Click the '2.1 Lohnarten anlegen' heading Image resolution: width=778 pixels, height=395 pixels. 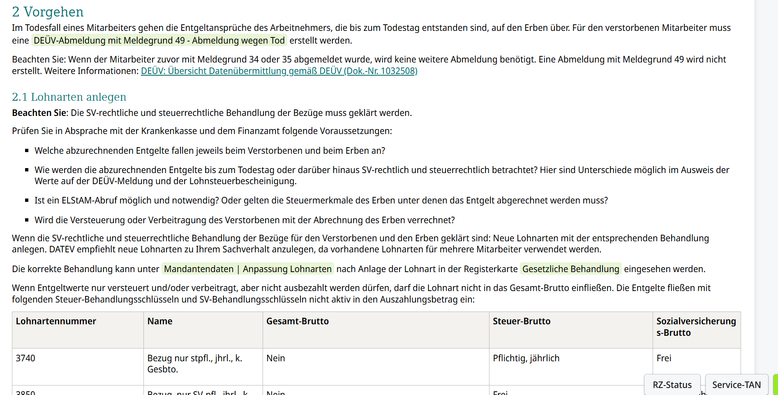tap(69, 97)
